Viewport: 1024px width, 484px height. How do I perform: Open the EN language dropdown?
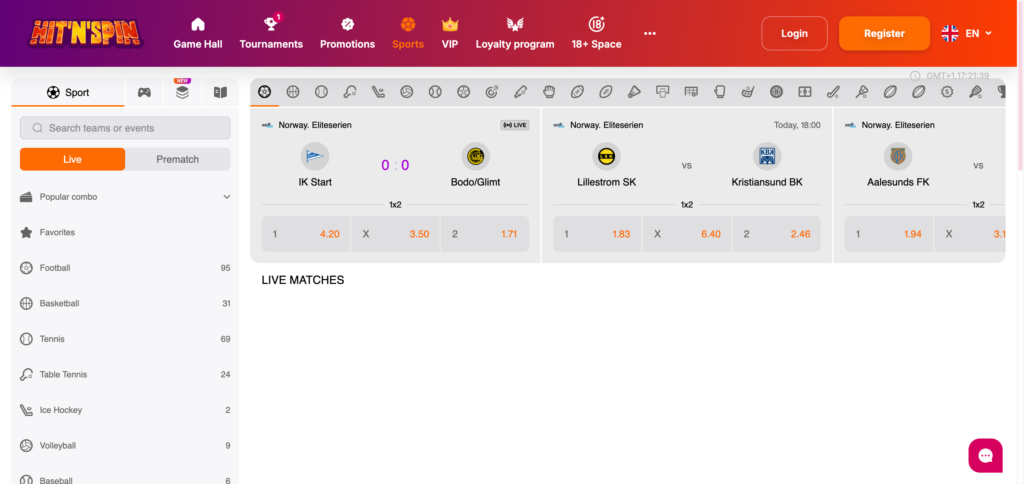(967, 33)
